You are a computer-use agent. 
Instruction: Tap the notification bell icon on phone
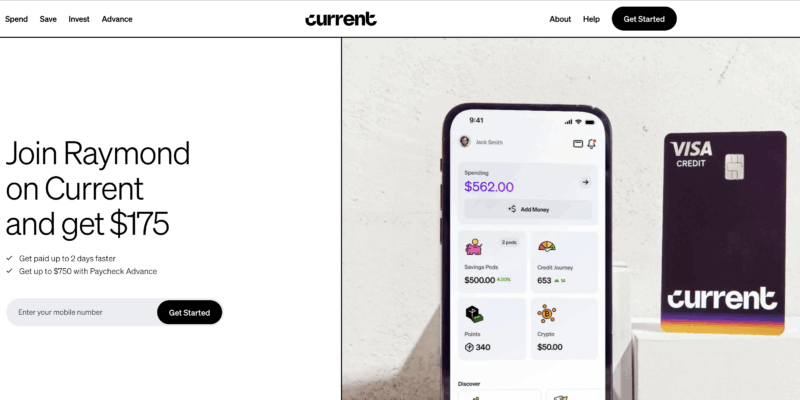point(591,143)
